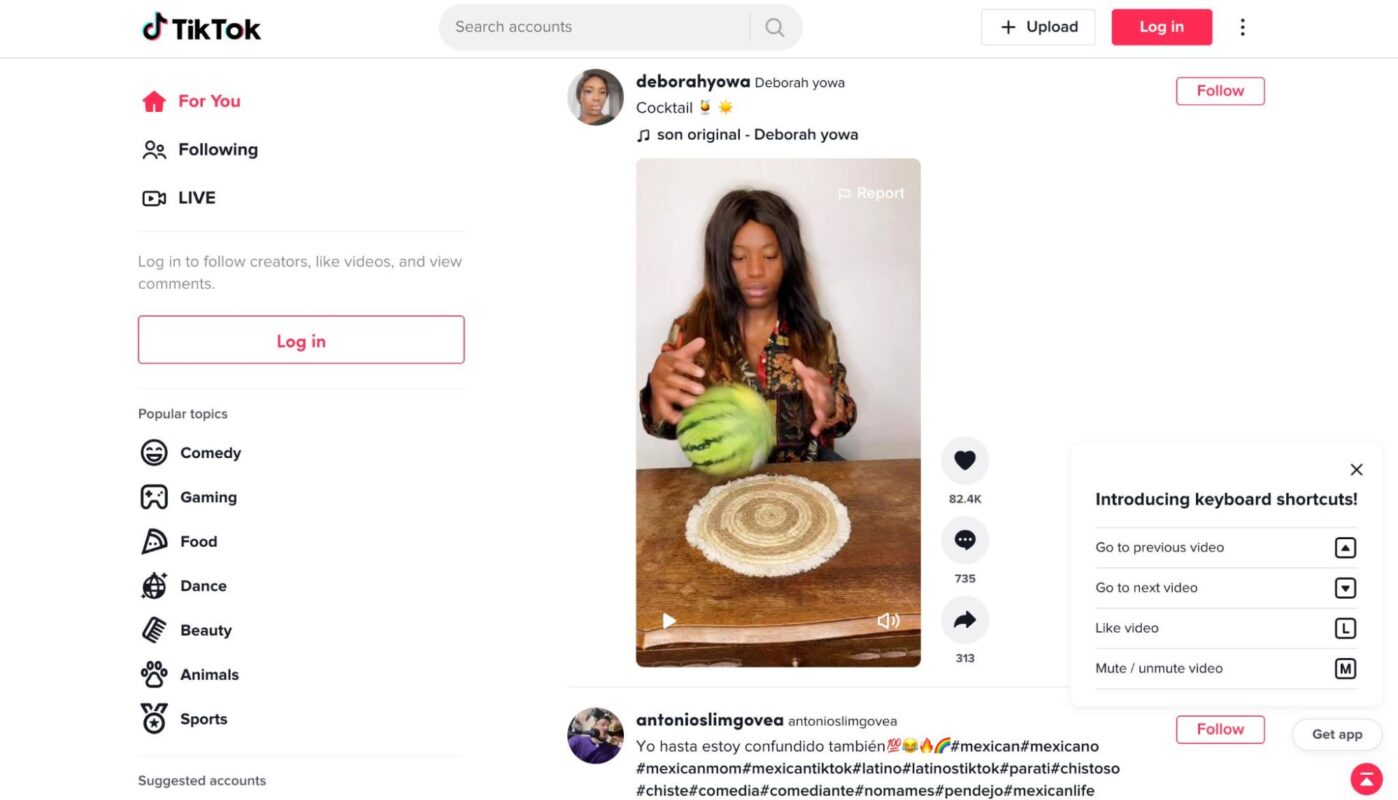Dismiss the keyboard shortcuts popup
Image resolution: width=1398 pixels, height=800 pixels.
pyautogui.click(x=1356, y=469)
